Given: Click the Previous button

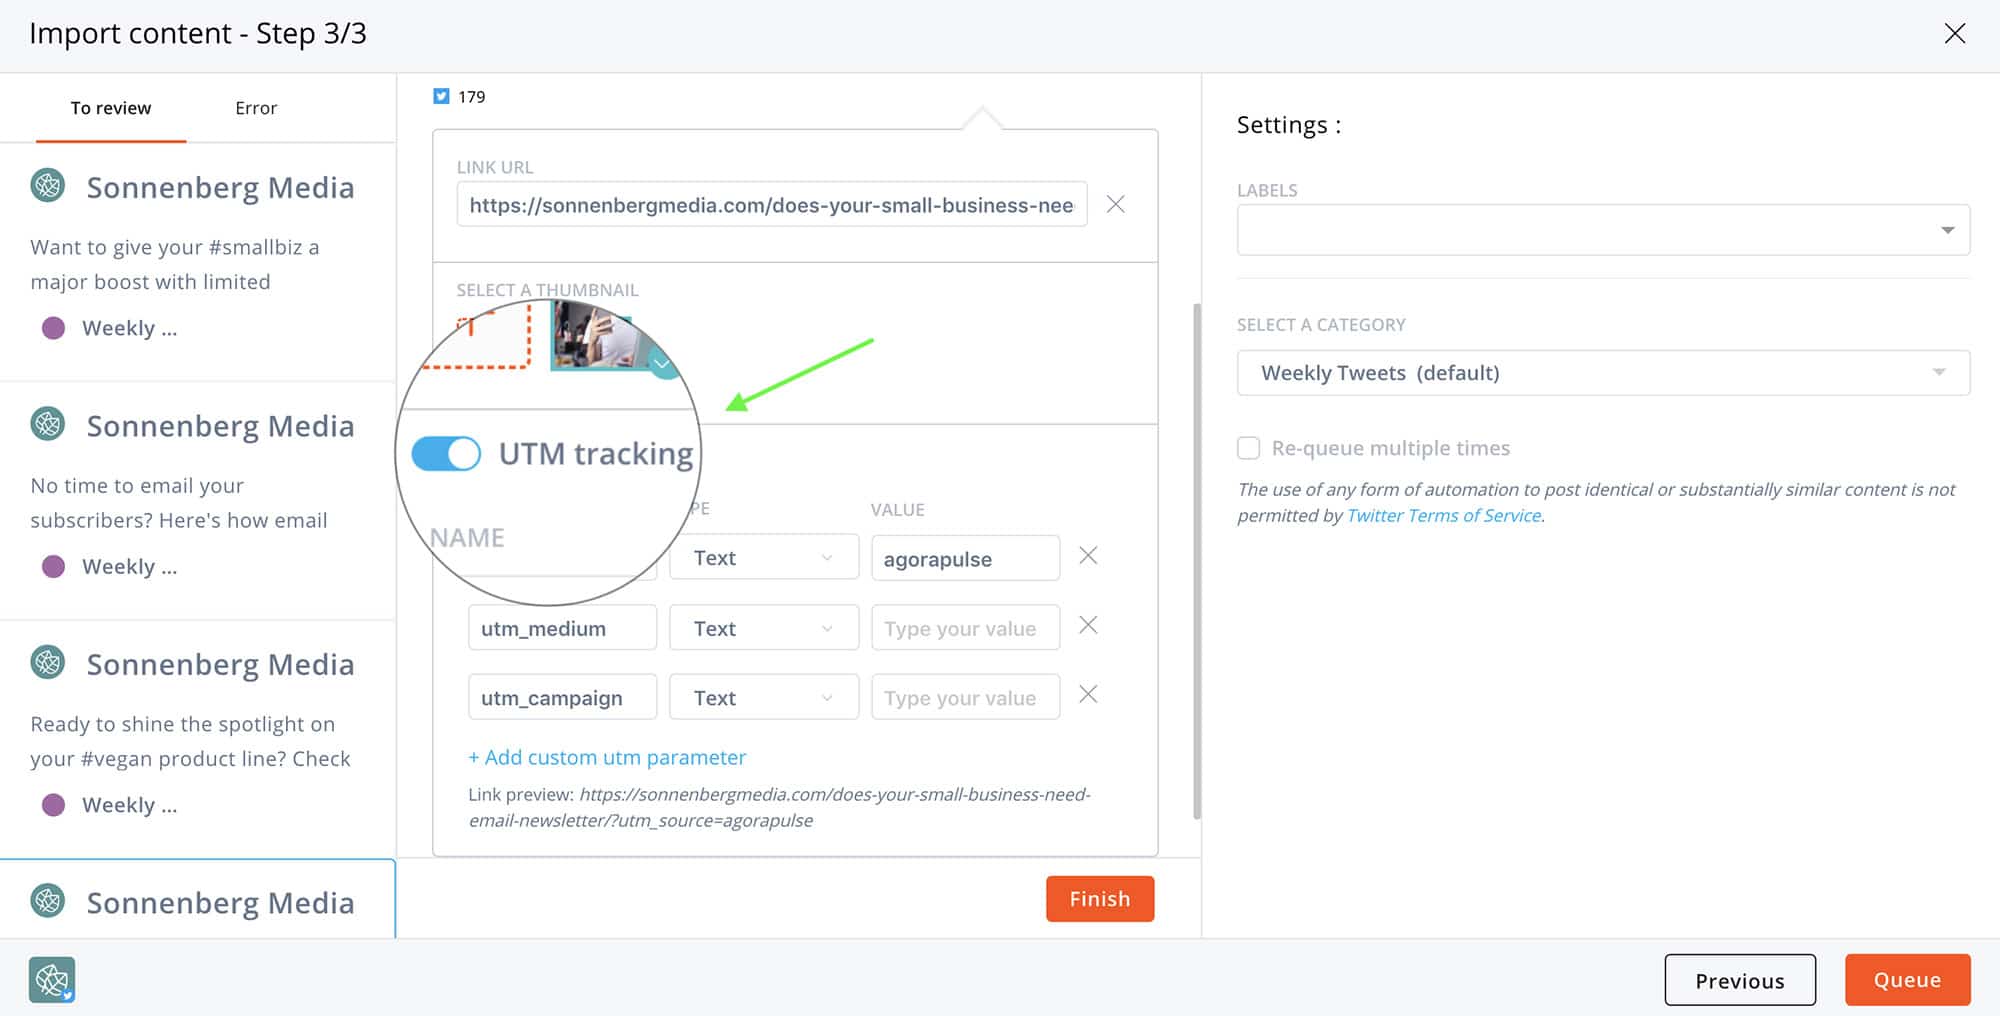Looking at the screenshot, I should (1740, 980).
